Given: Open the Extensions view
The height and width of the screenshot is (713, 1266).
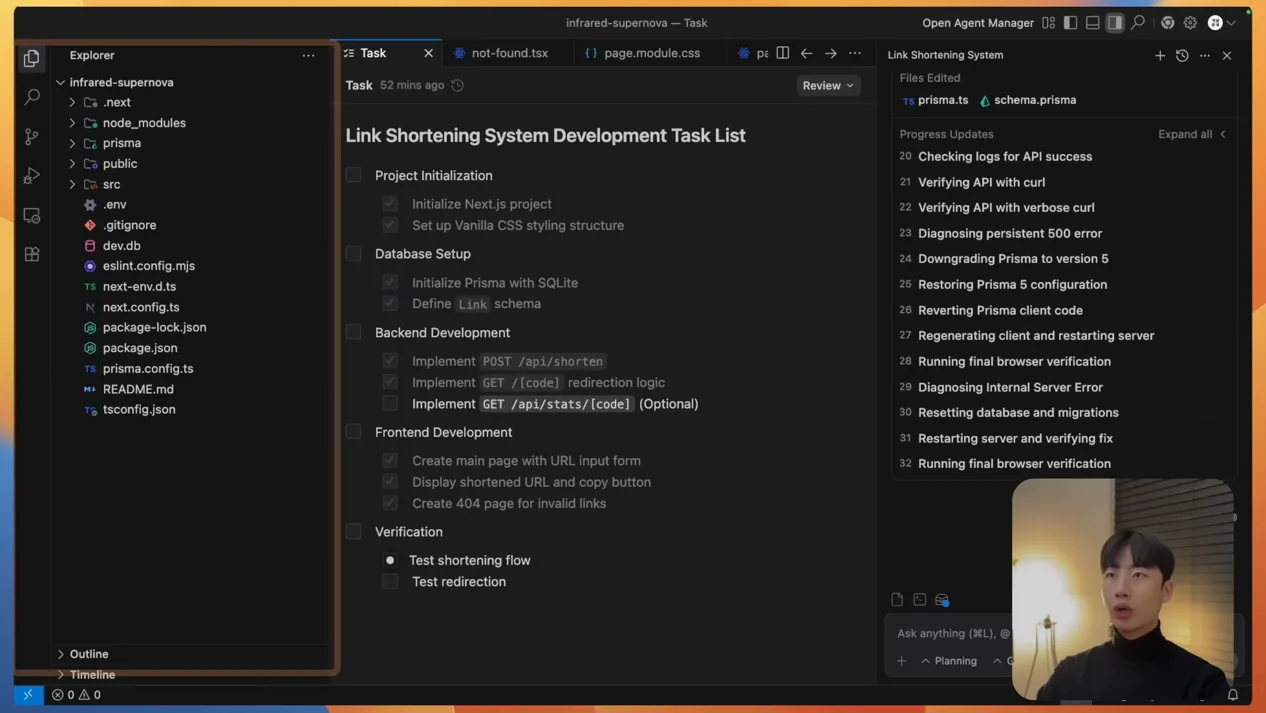Looking at the screenshot, I should [x=32, y=254].
